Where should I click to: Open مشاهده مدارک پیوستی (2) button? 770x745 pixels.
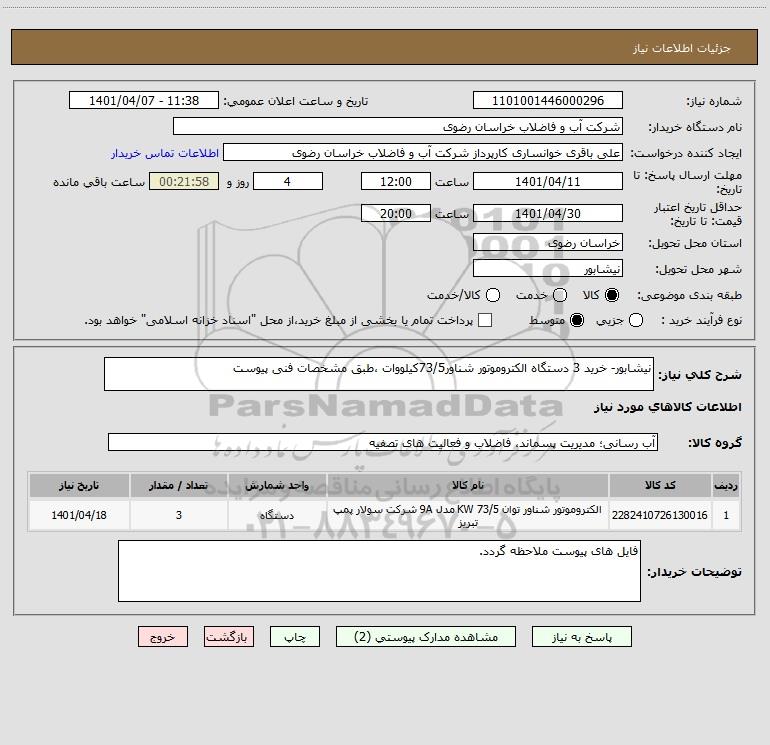(426, 637)
